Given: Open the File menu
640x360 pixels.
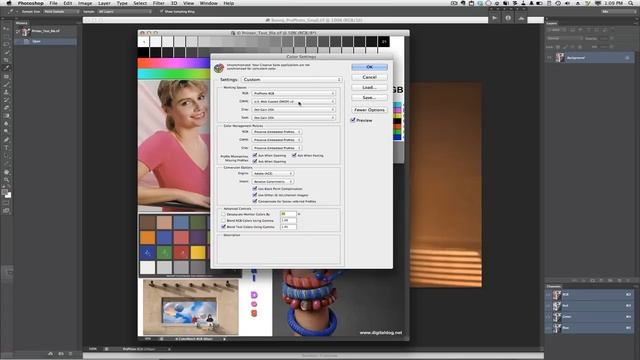Looking at the screenshot, I should tap(53, 3).
